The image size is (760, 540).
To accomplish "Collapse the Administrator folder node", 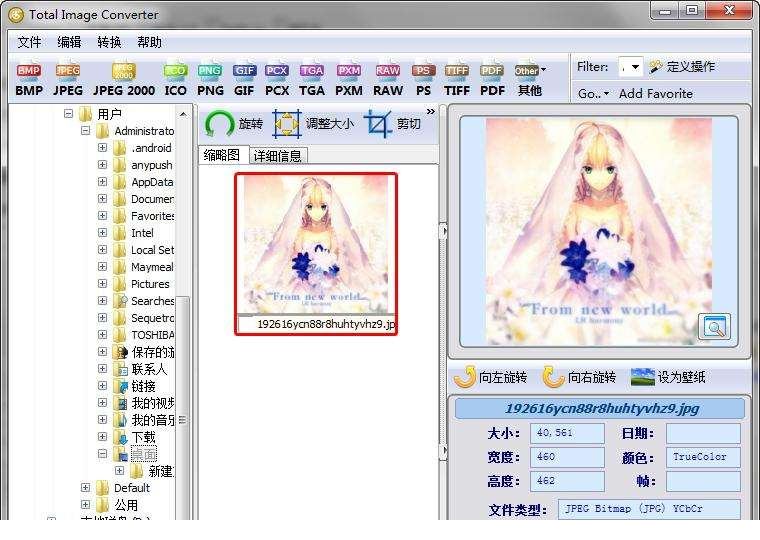I will click(85, 130).
